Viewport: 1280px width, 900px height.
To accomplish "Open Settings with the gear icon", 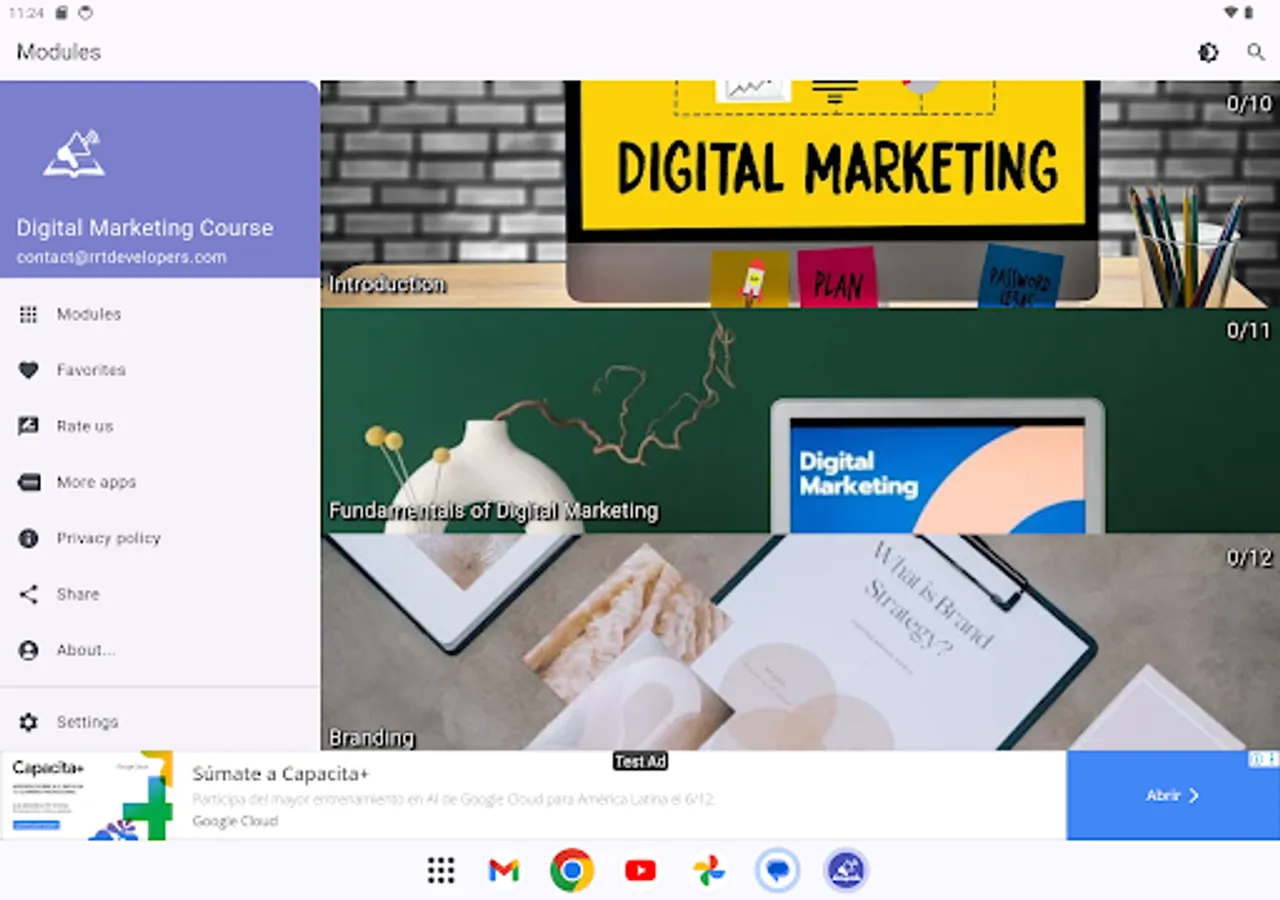I will 28,721.
